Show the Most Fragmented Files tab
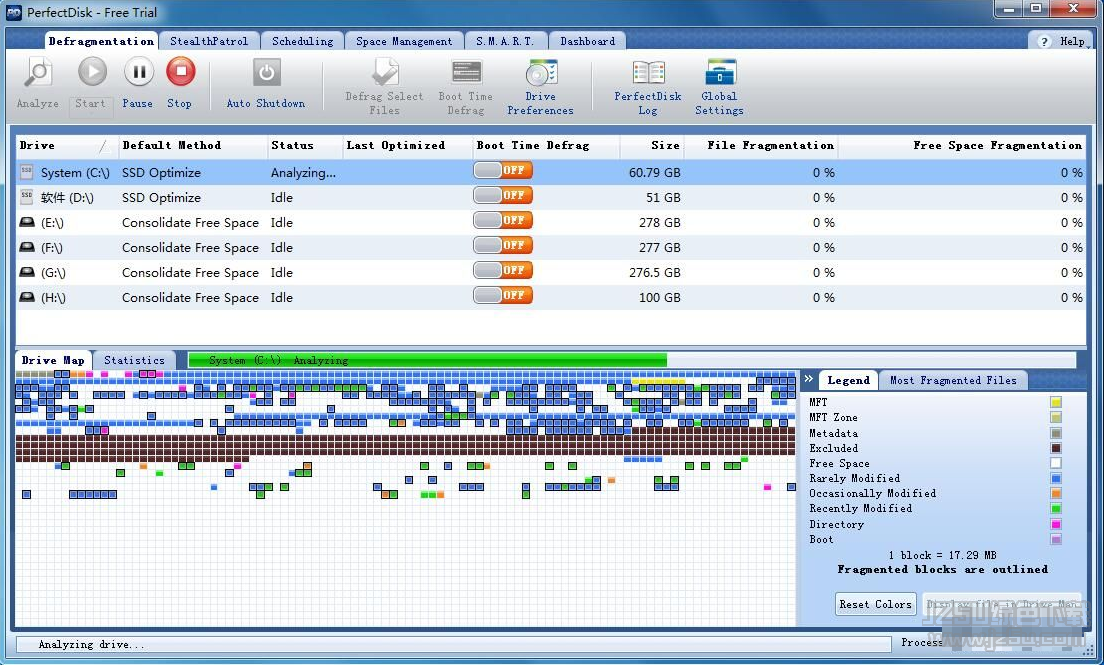The image size is (1104, 665). pos(953,380)
